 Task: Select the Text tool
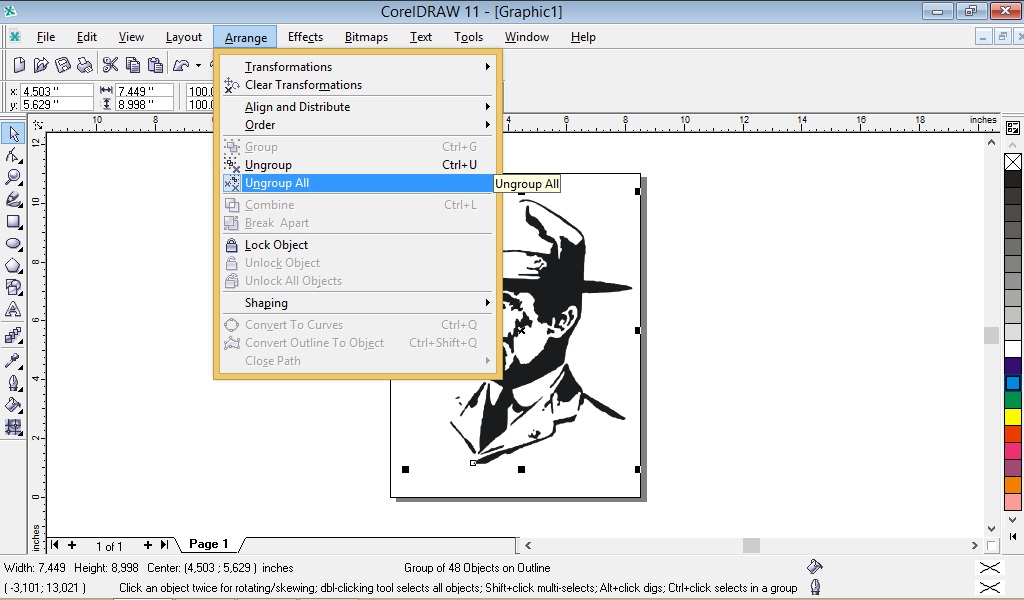(x=13, y=309)
